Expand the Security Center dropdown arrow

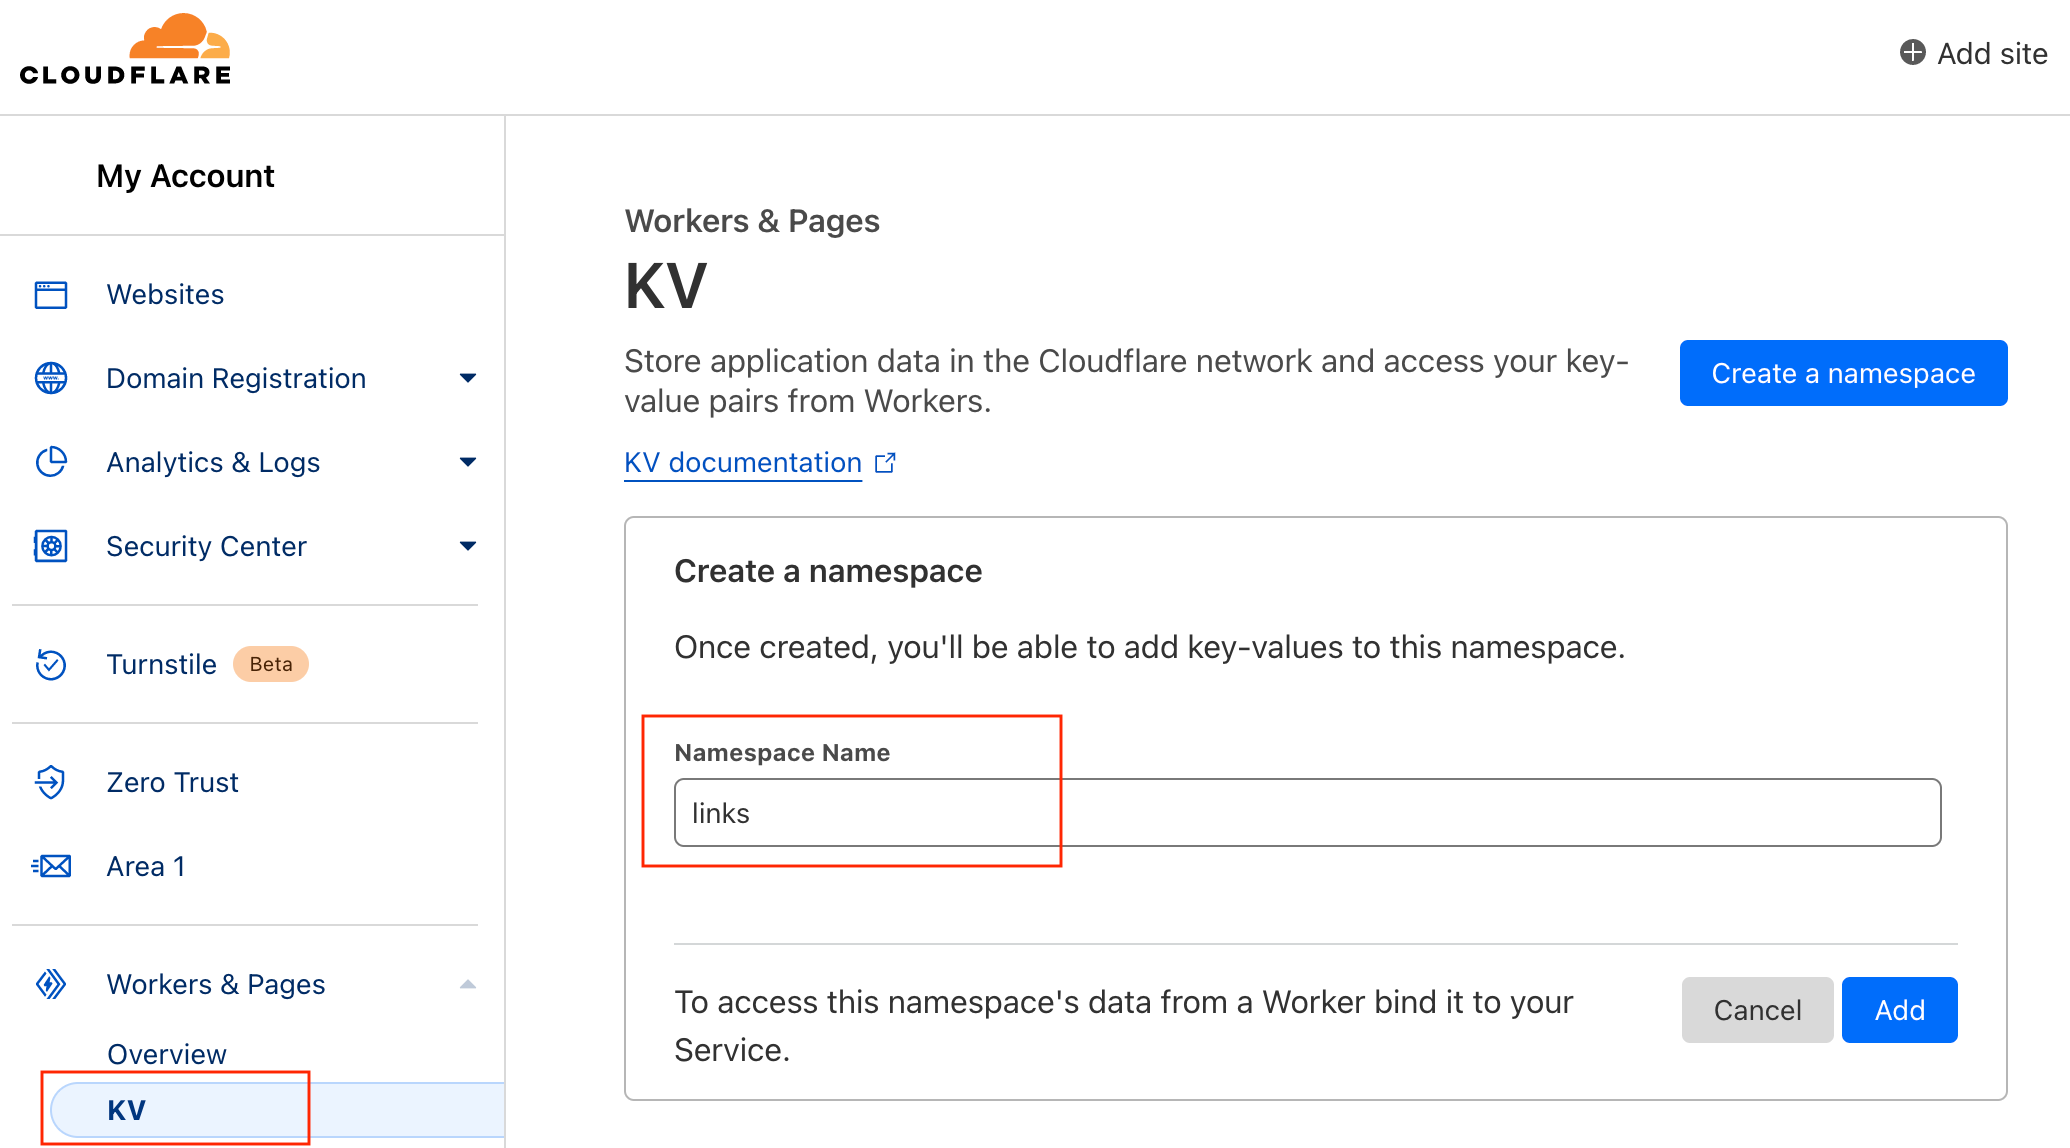click(x=467, y=546)
